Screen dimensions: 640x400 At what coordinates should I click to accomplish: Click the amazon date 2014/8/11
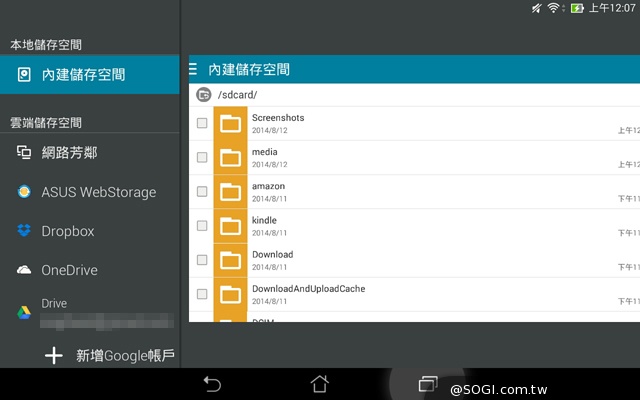coord(269,199)
